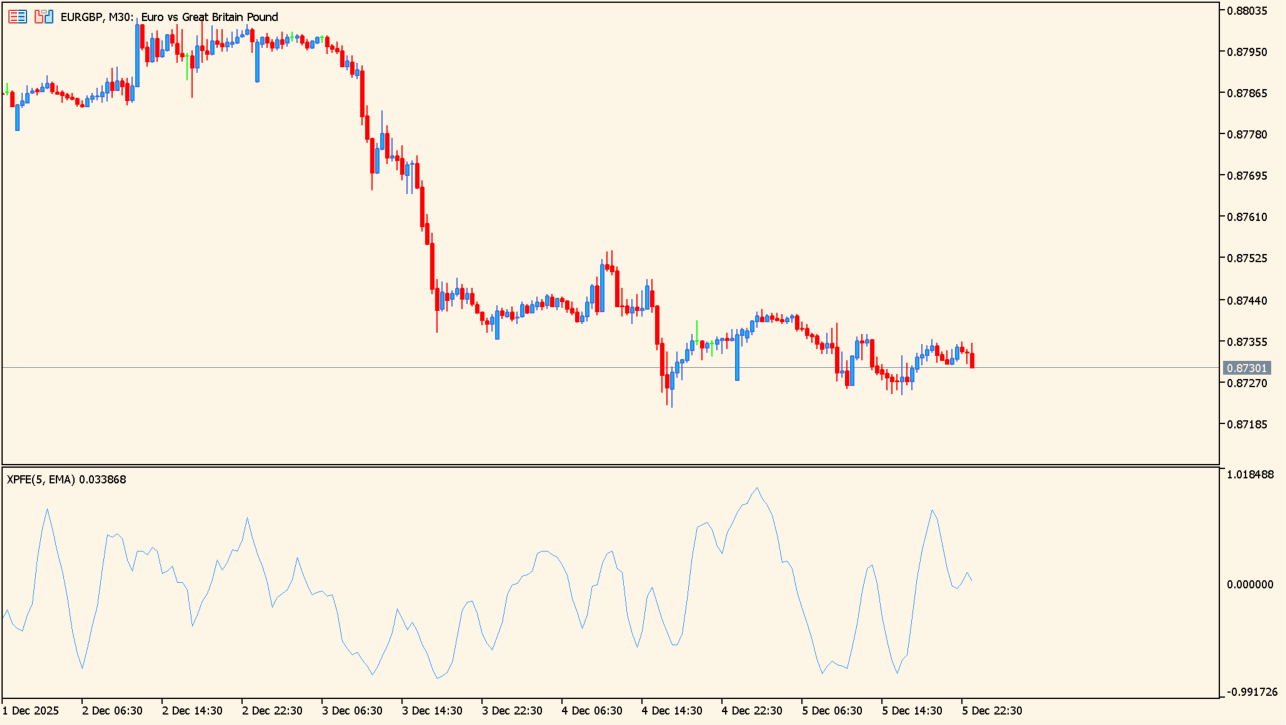Click the last red candle on the chart

click(972, 358)
